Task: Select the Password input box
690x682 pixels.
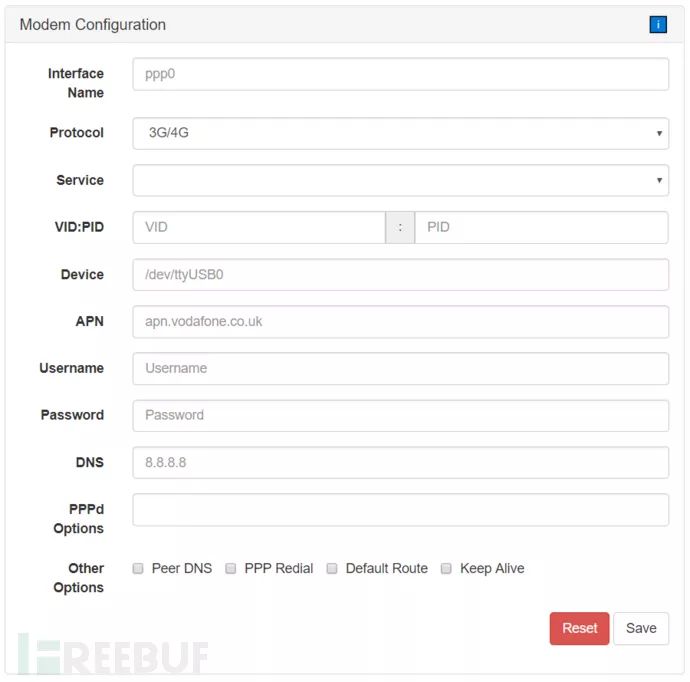Action: pyautogui.click(x=400, y=416)
